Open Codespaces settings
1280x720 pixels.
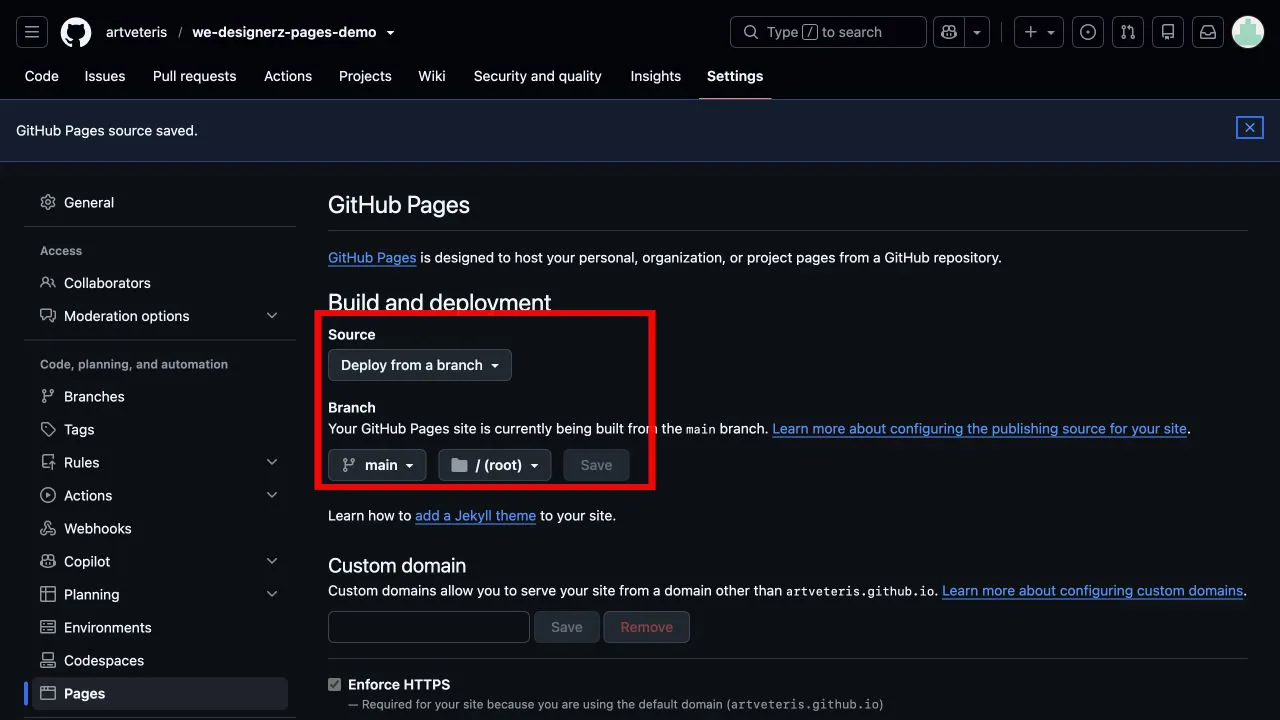coord(160,660)
